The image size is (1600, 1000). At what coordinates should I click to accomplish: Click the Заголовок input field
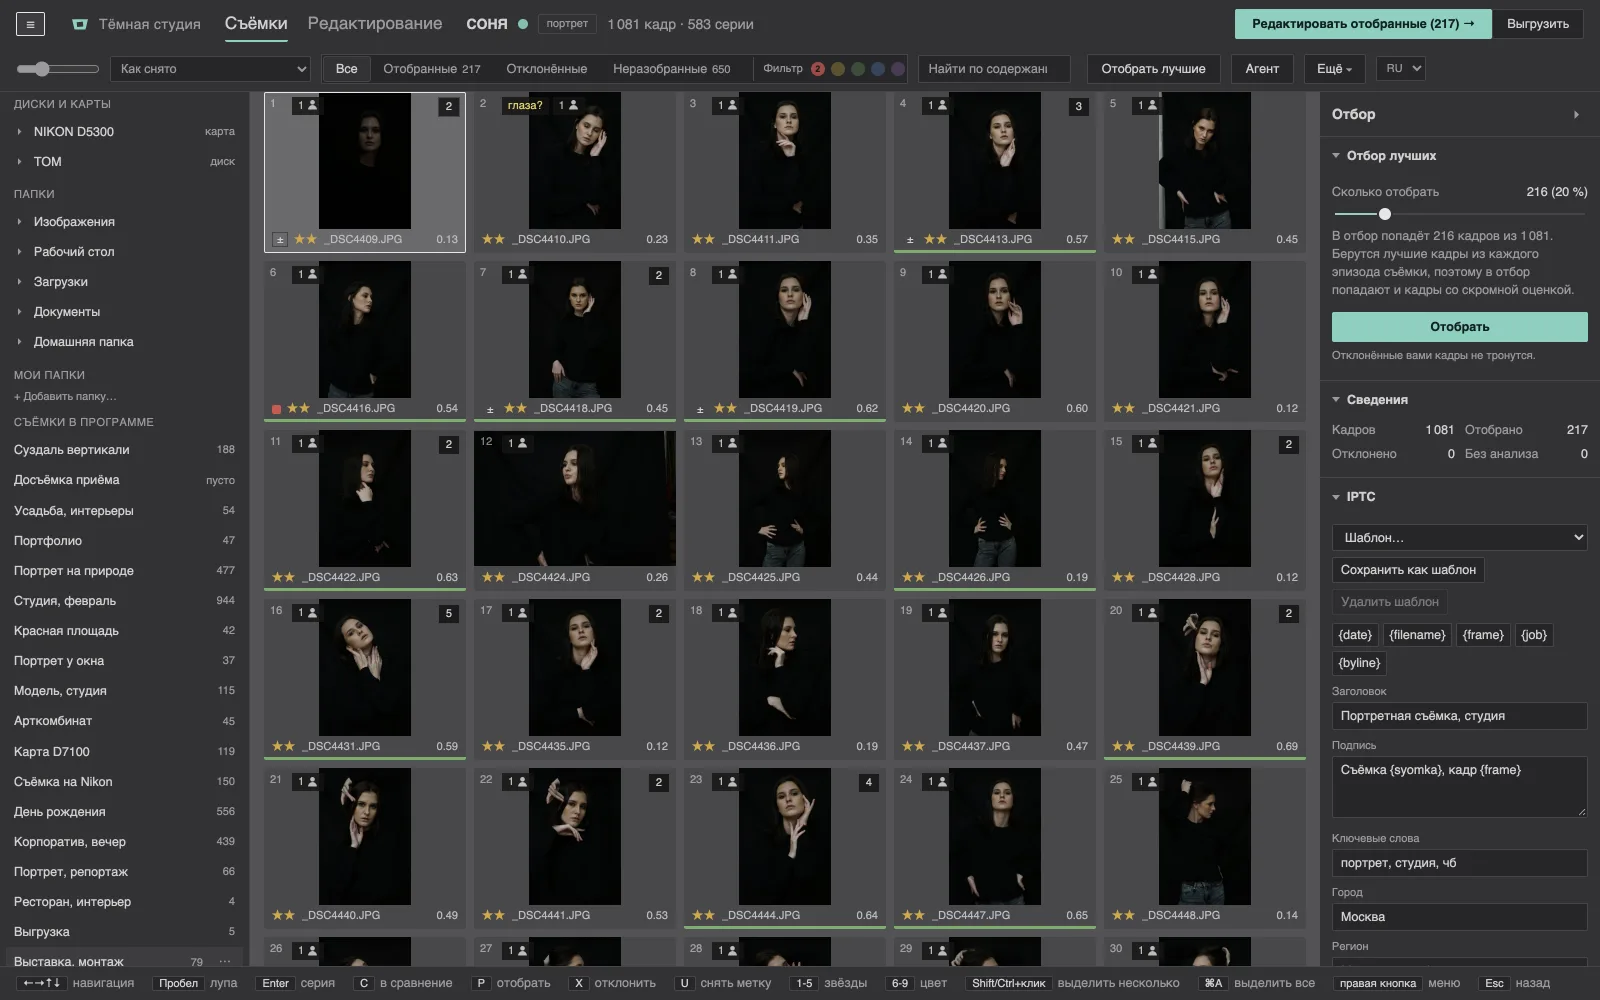1460,716
